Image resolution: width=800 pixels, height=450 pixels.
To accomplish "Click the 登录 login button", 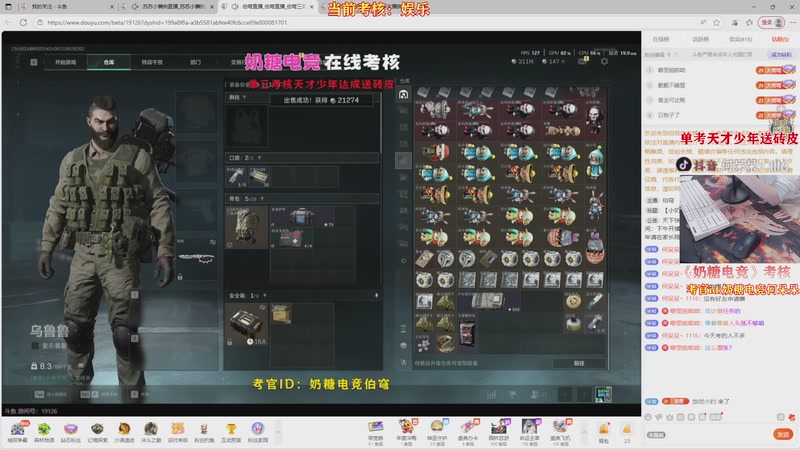I will pyautogui.click(x=772, y=22).
